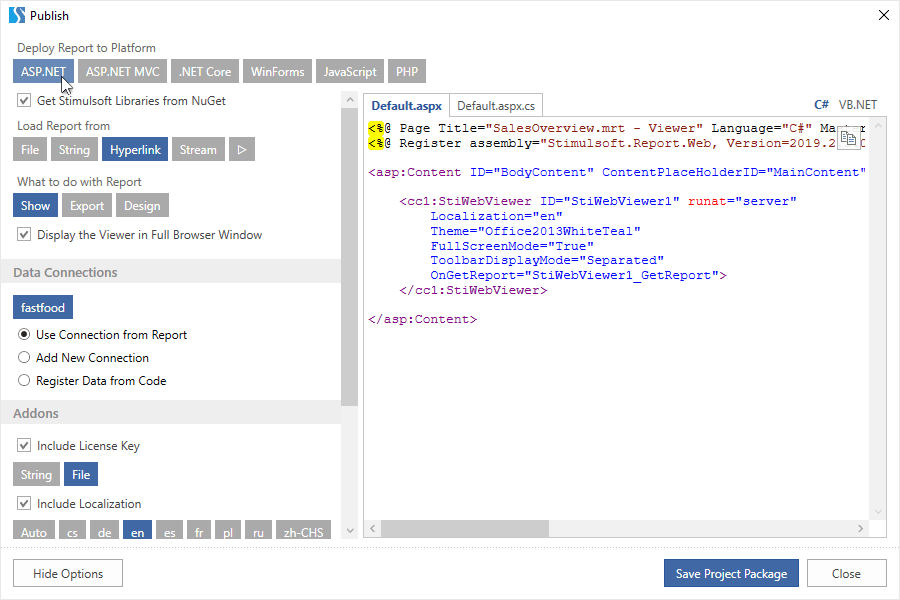Set license key as String
This screenshot has width=900, height=600.
coord(36,474)
